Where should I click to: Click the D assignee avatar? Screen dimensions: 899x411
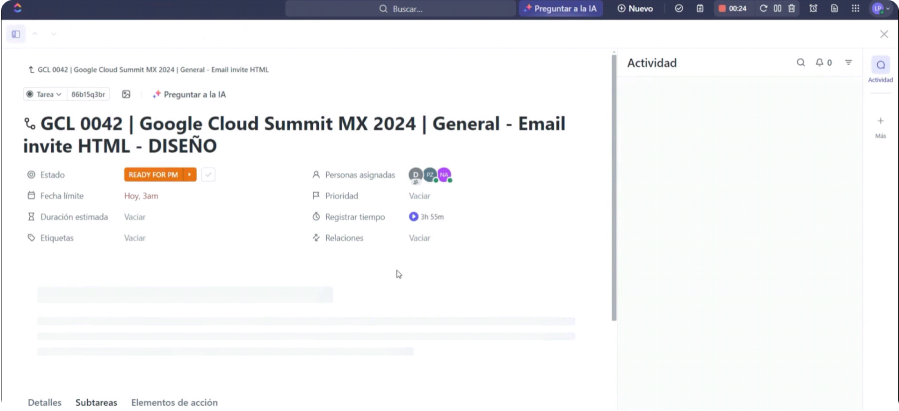coord(416,175)
